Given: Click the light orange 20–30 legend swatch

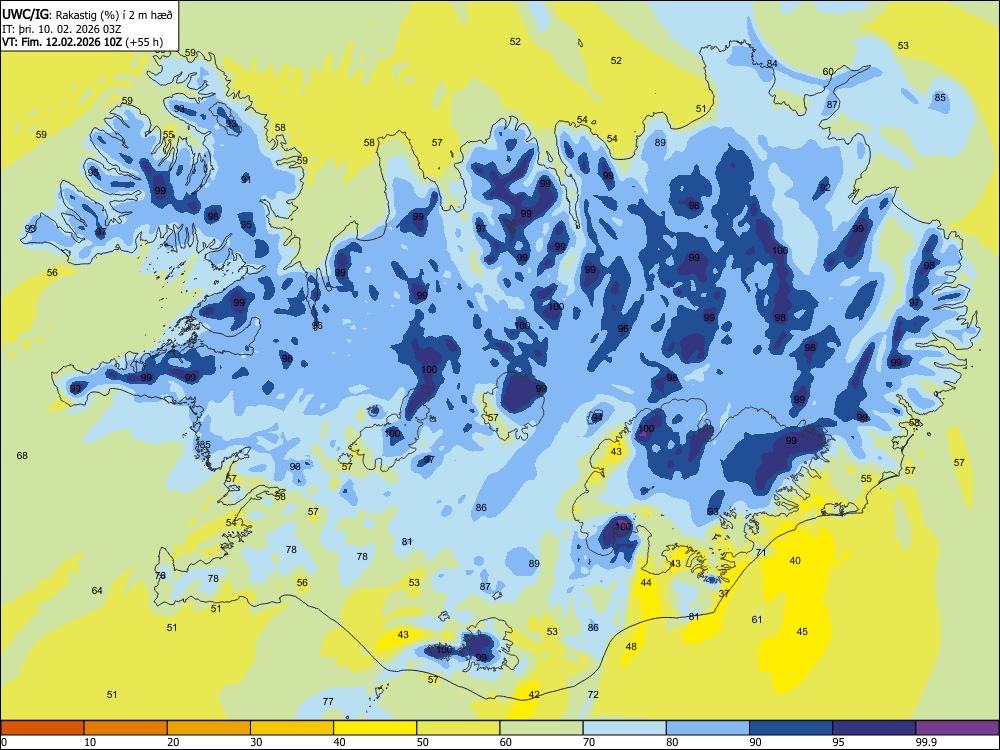Looking at the screenshot, I should coord(209,728).
